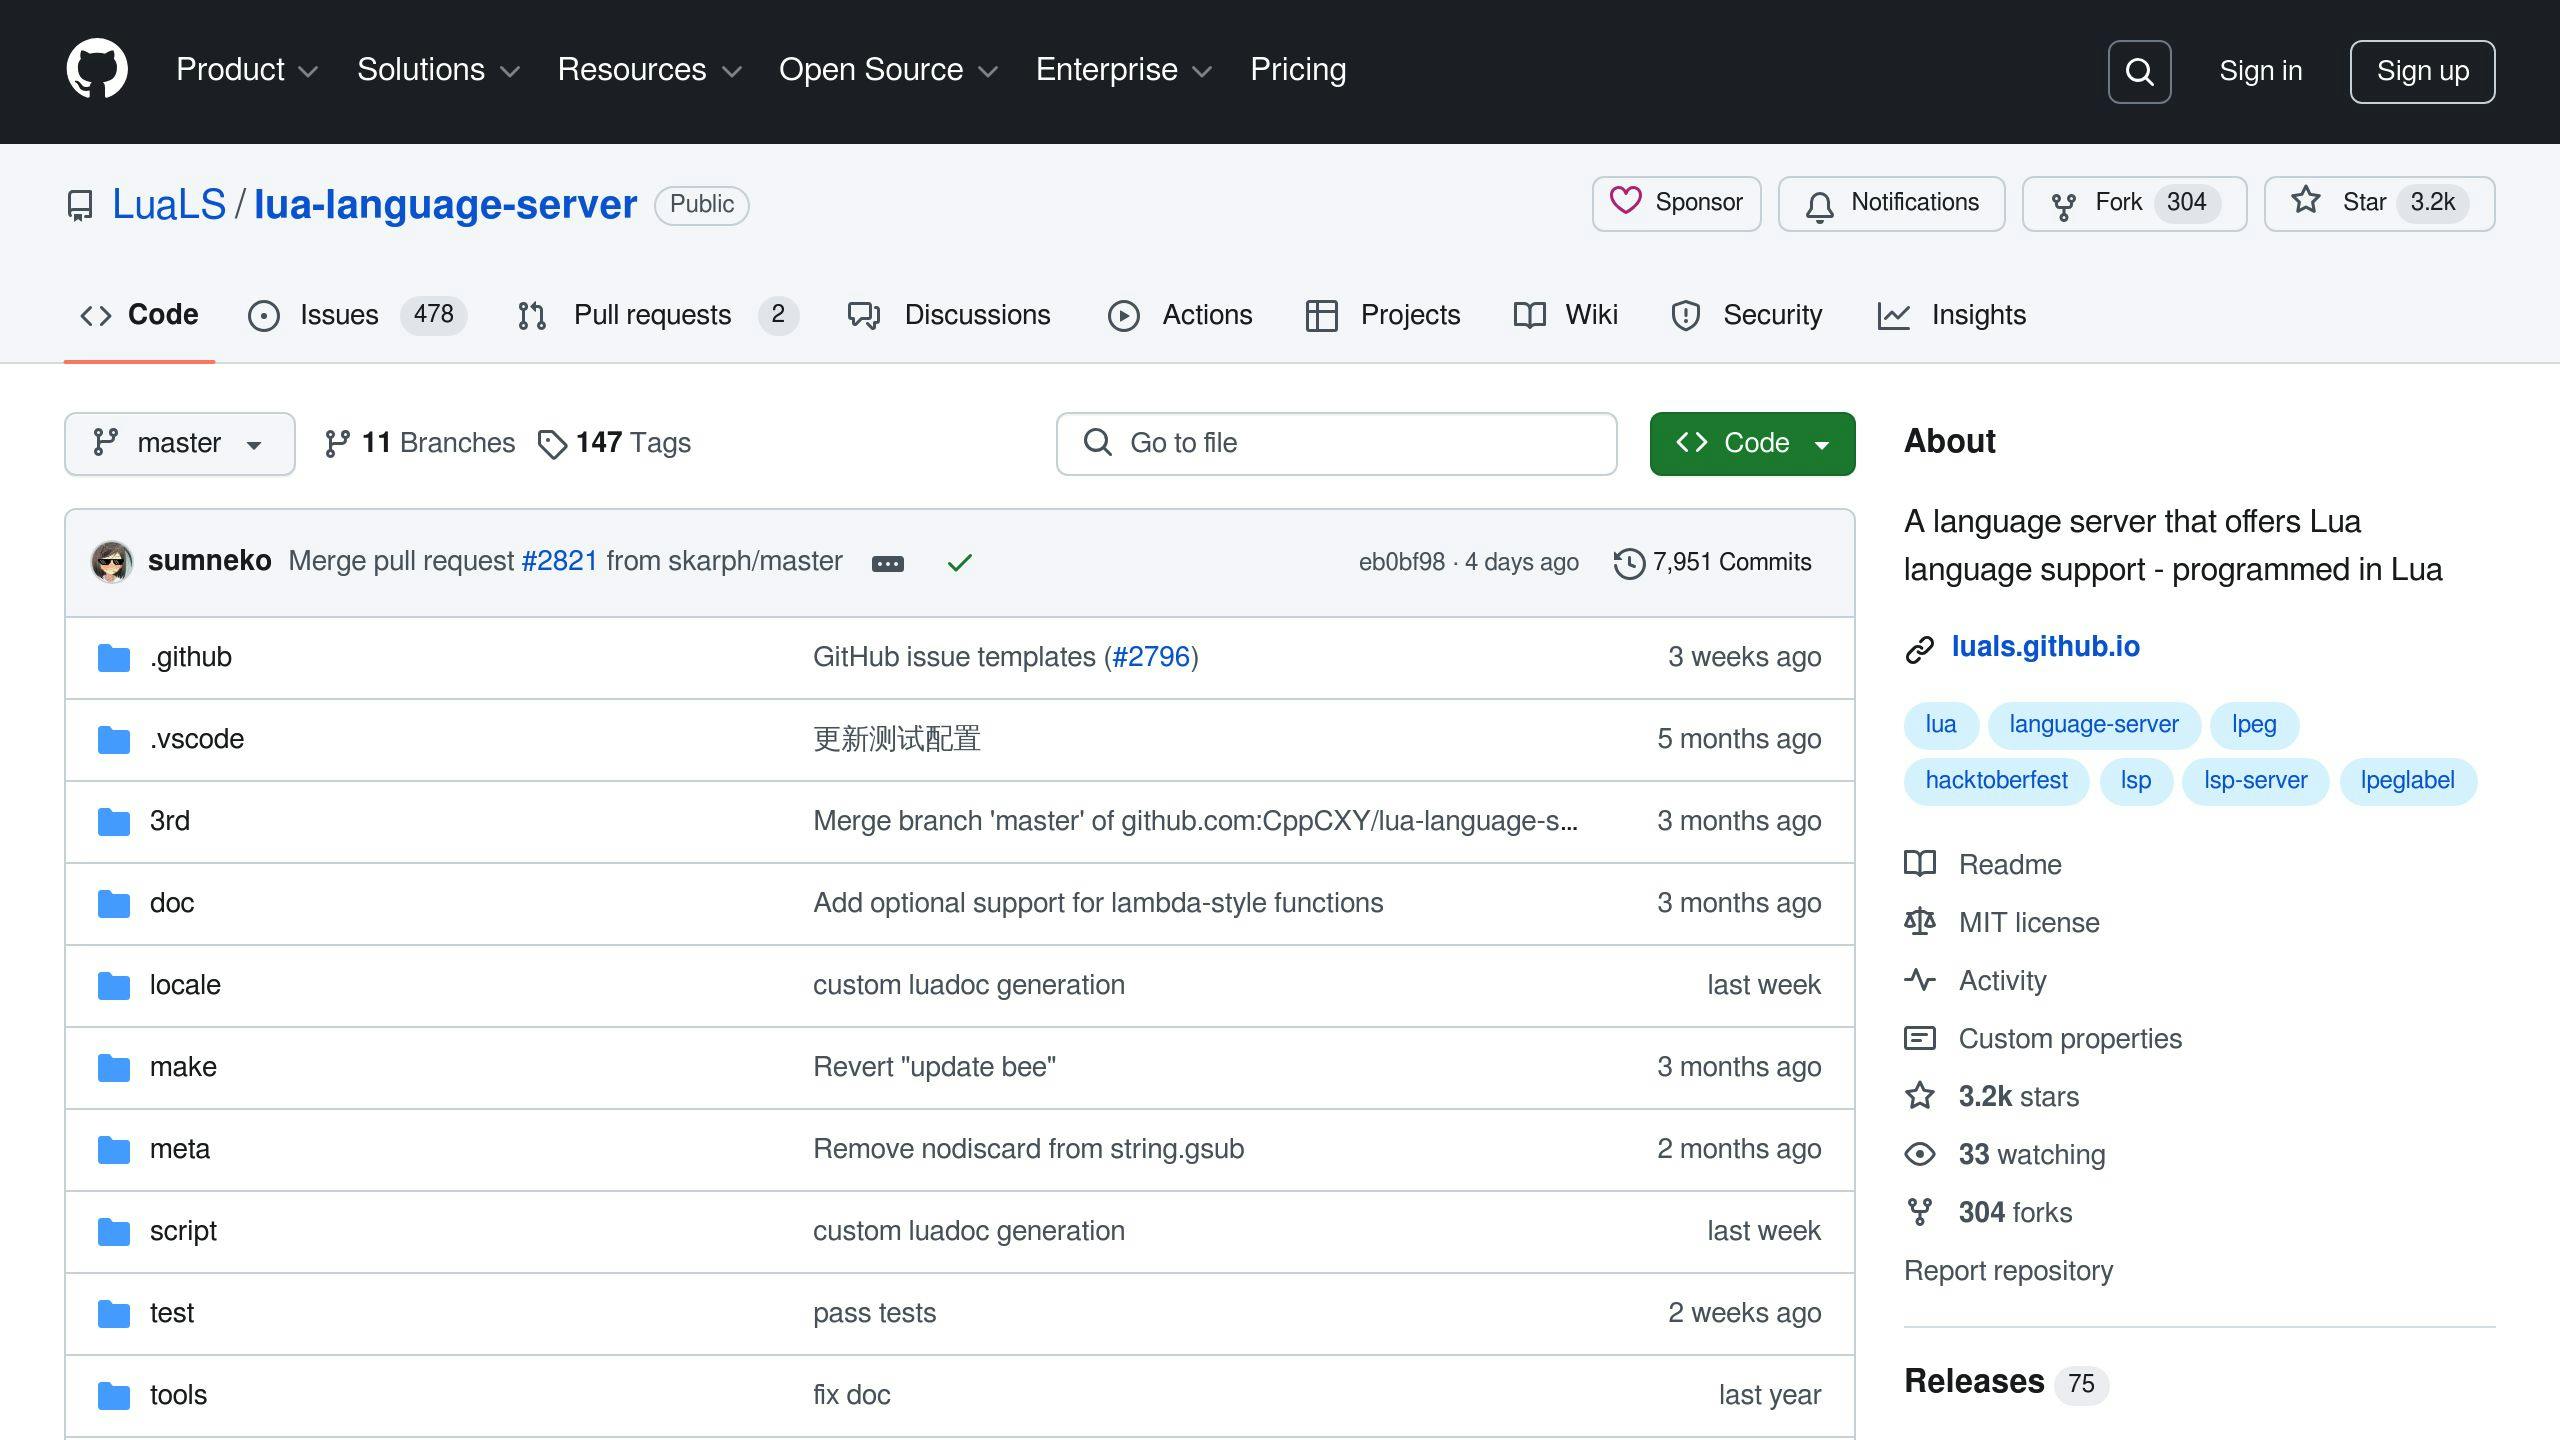The image size is (2560, 1440).
Task: Open the .vscode folder icon
Action: pyautogui.click(x=114, y=740)
